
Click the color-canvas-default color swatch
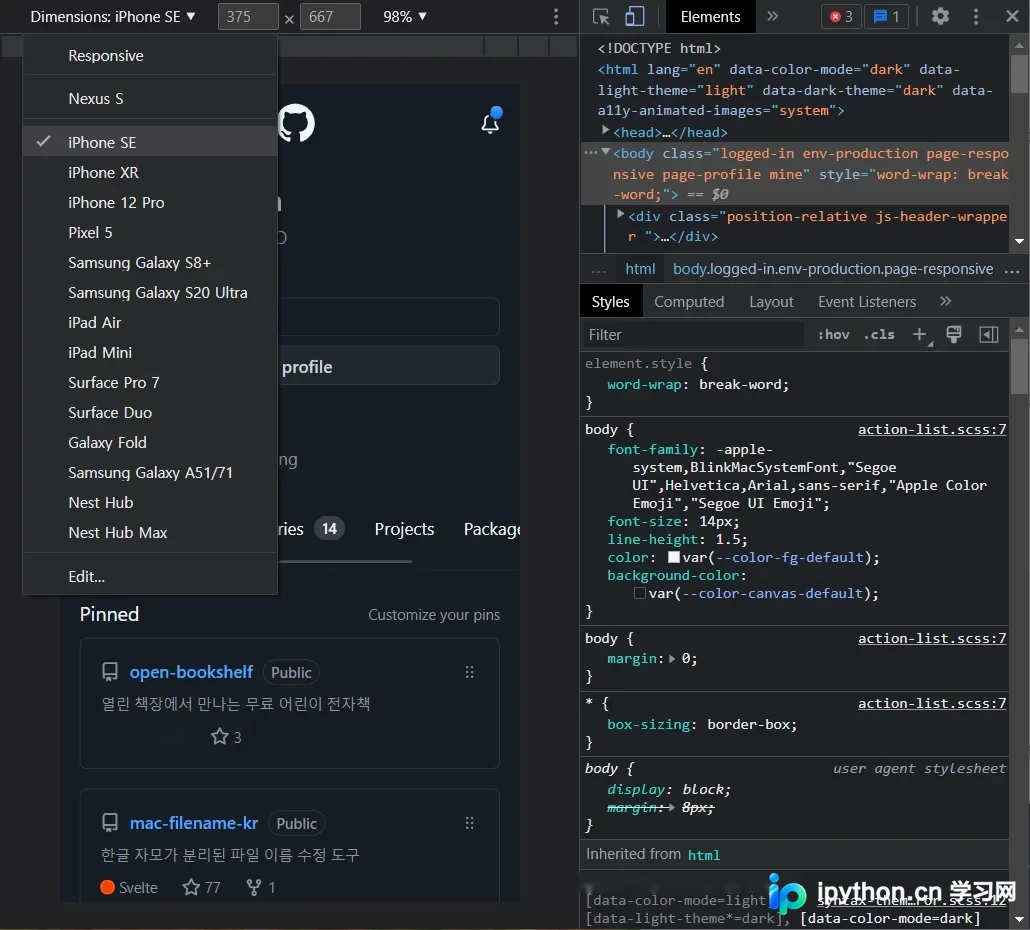point(640,593)
